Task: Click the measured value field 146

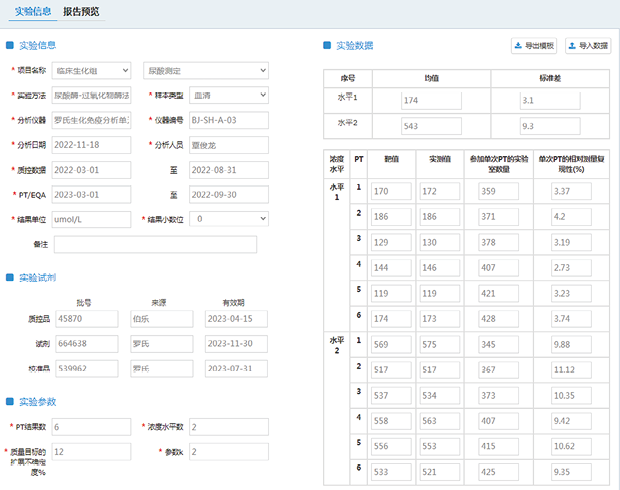Action: pos(440,268)
